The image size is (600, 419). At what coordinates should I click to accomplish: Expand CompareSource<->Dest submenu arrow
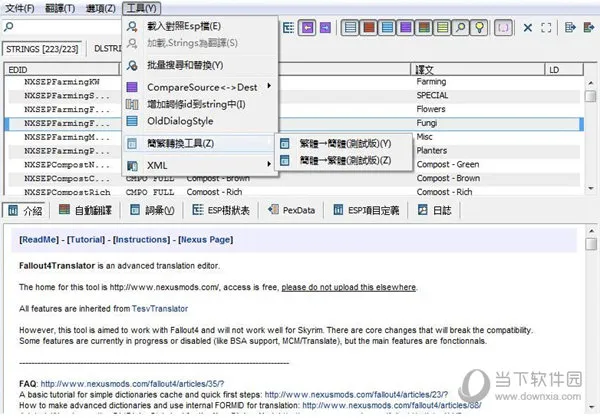(x=269, y=86)
